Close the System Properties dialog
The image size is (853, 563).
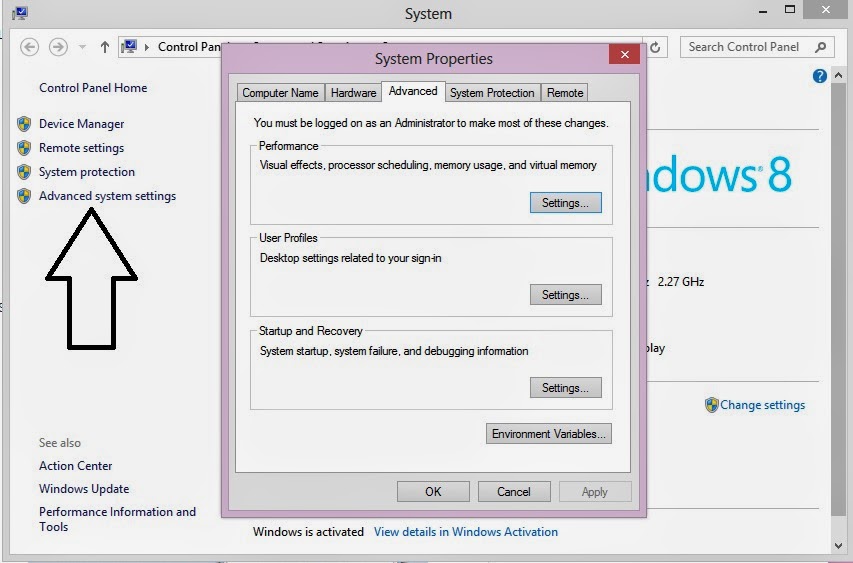click(x=624, y=54)
